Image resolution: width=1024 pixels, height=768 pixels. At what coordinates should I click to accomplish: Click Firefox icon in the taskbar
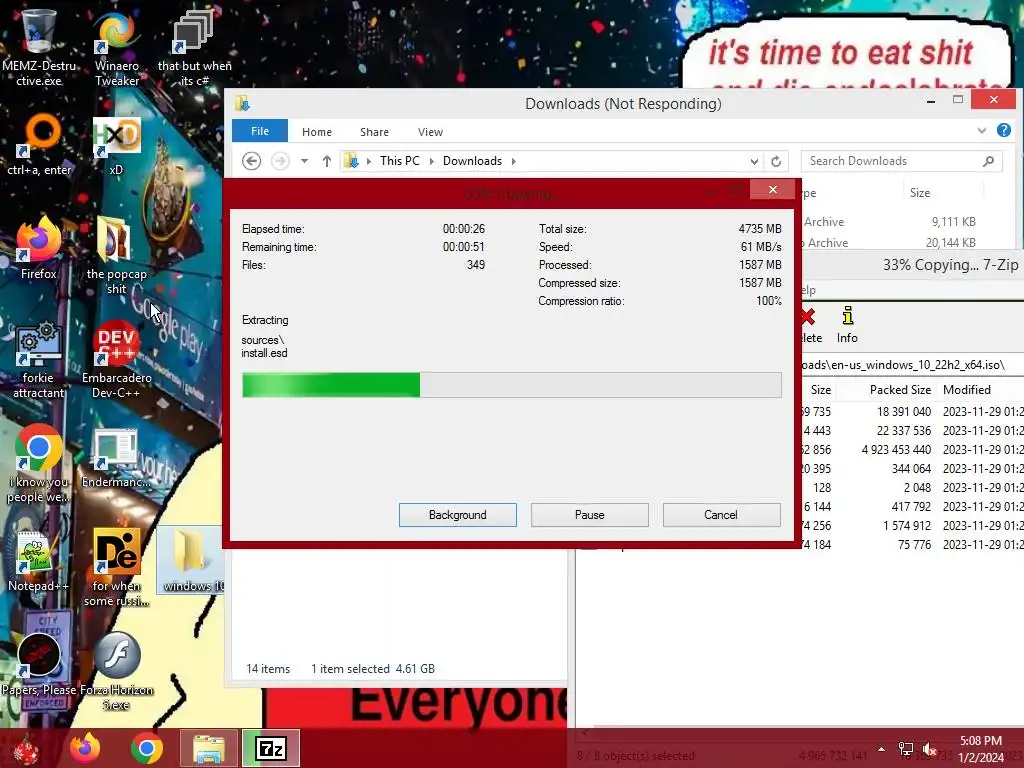pos(85,748)
